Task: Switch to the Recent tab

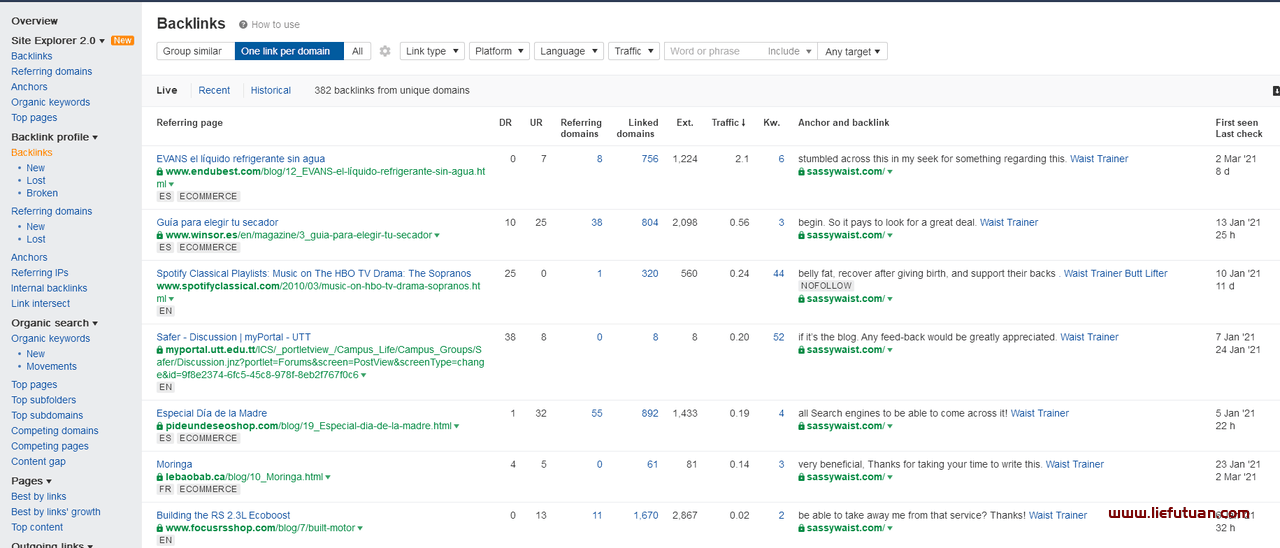Action: click(x=214, y=90)
